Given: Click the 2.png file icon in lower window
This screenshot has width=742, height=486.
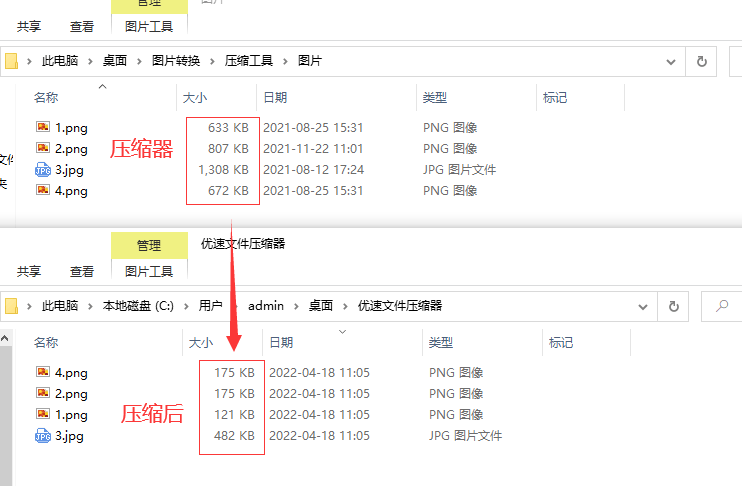Looking at the screenshot, I should click(43, 393).
